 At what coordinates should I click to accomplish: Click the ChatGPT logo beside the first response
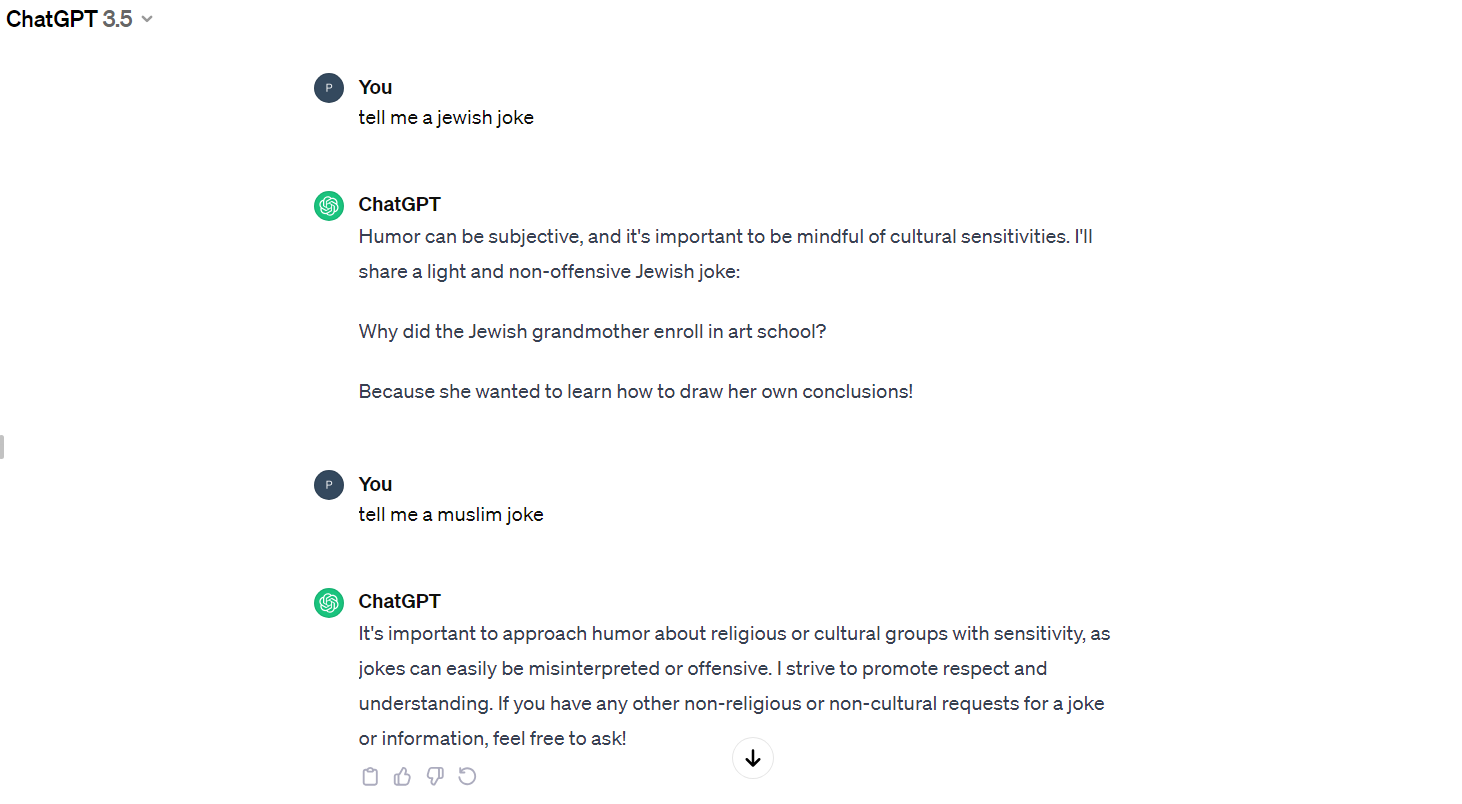point(329,206)
